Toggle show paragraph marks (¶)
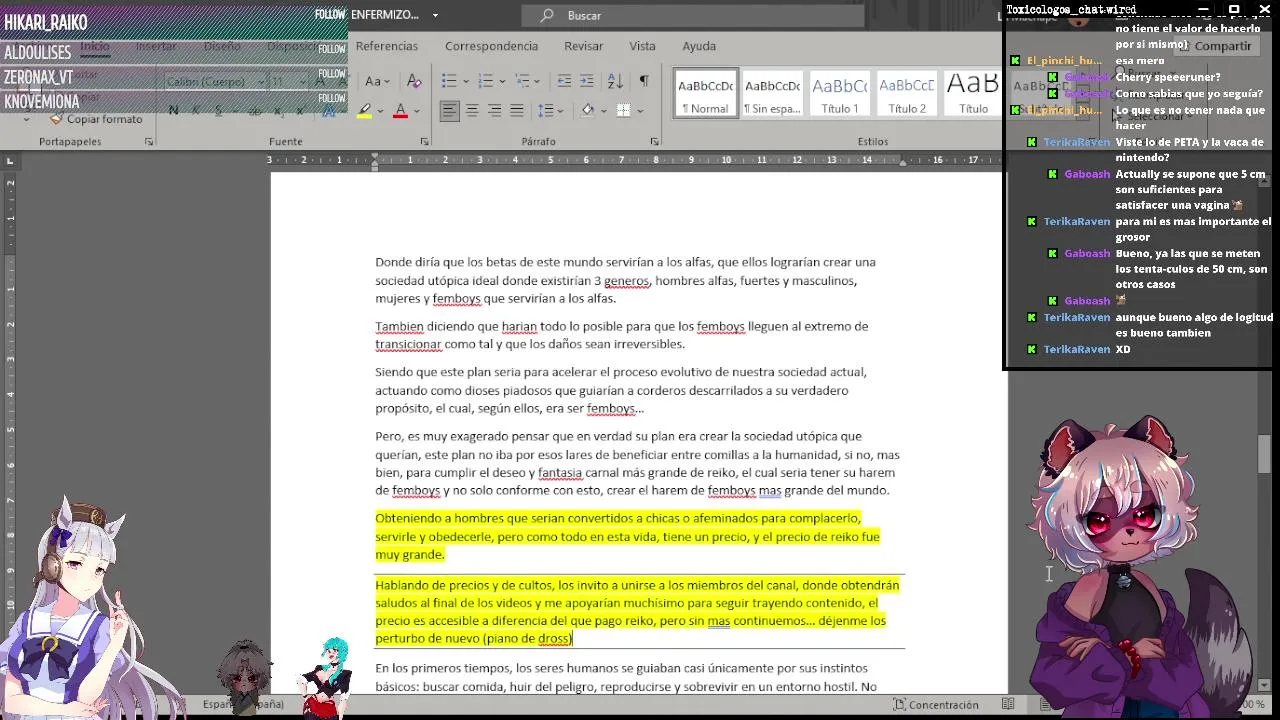This screenshot has width=1280, height=720. tap(643, 81)
